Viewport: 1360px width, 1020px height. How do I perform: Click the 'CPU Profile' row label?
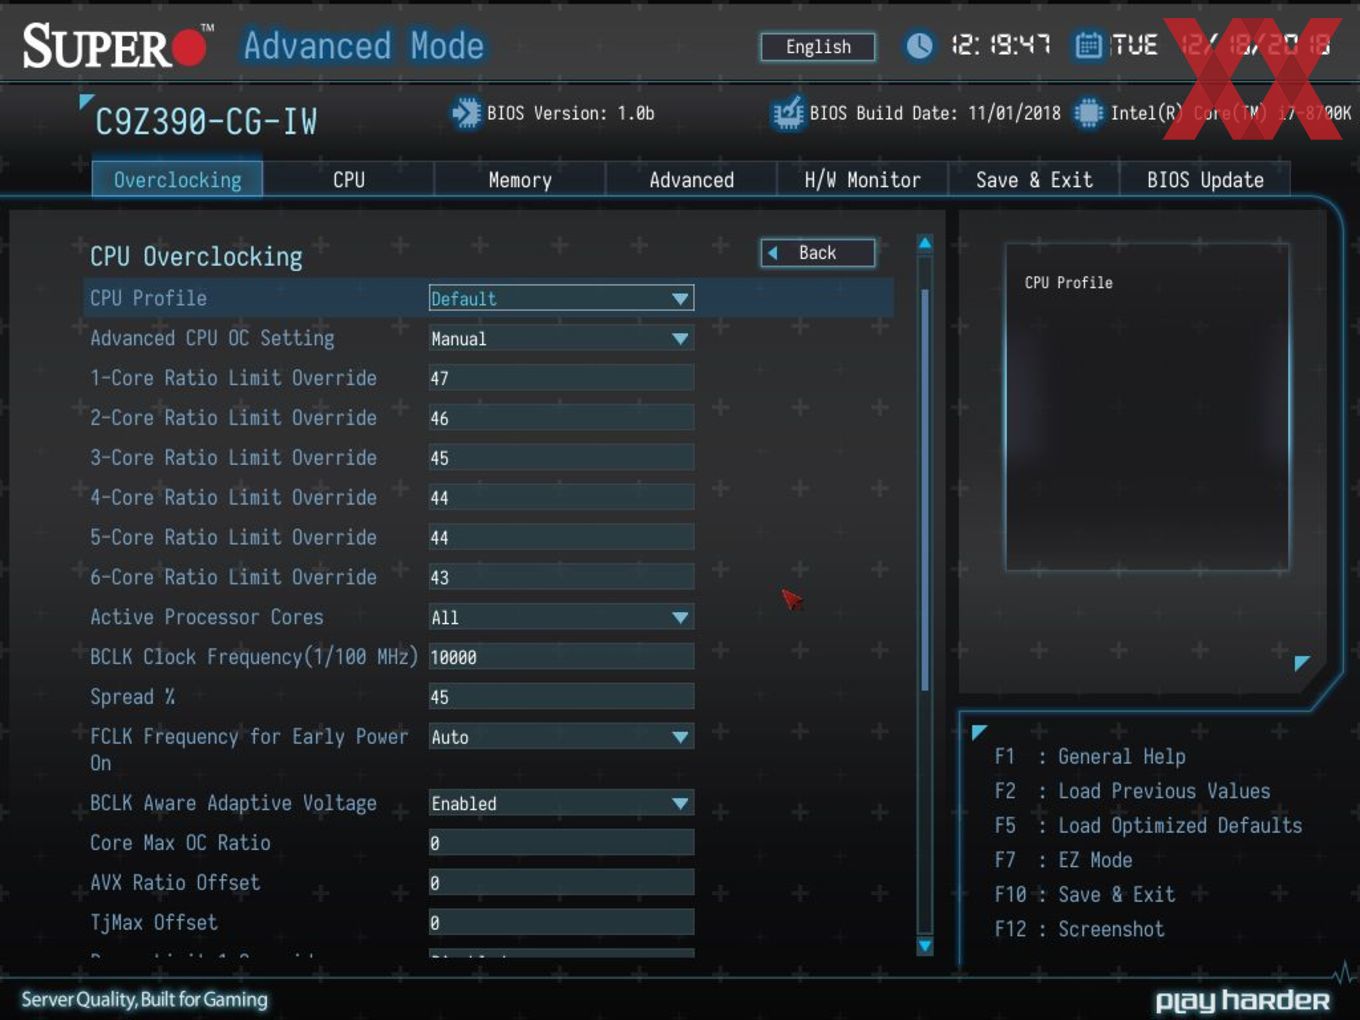(148, 298)
